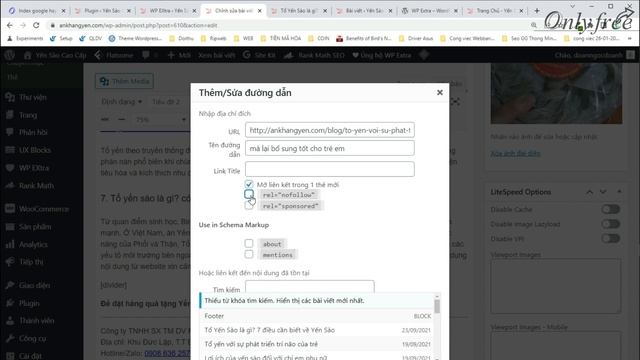640x360 pixels.
Task: Click the Tìm kiếm search field
Action: click(x=309, y=287)
